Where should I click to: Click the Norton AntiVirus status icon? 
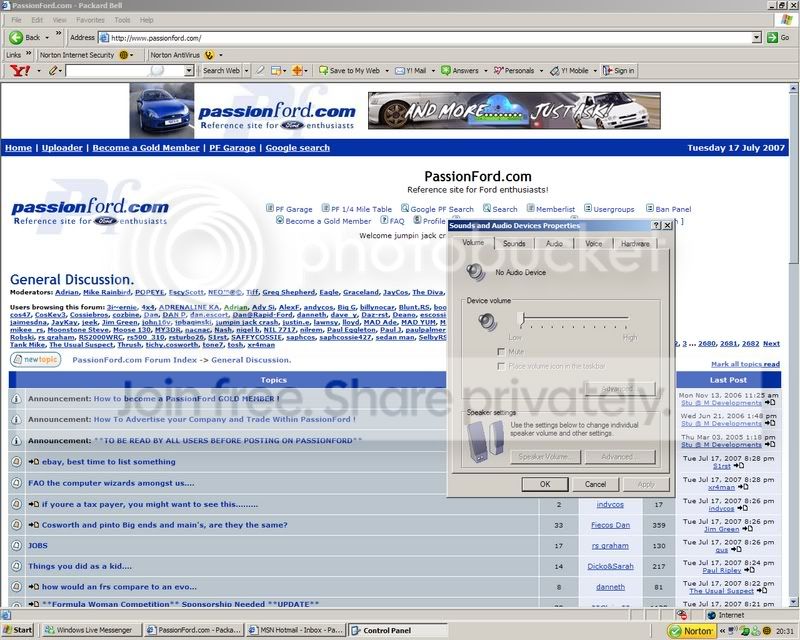tap(209, 55)
